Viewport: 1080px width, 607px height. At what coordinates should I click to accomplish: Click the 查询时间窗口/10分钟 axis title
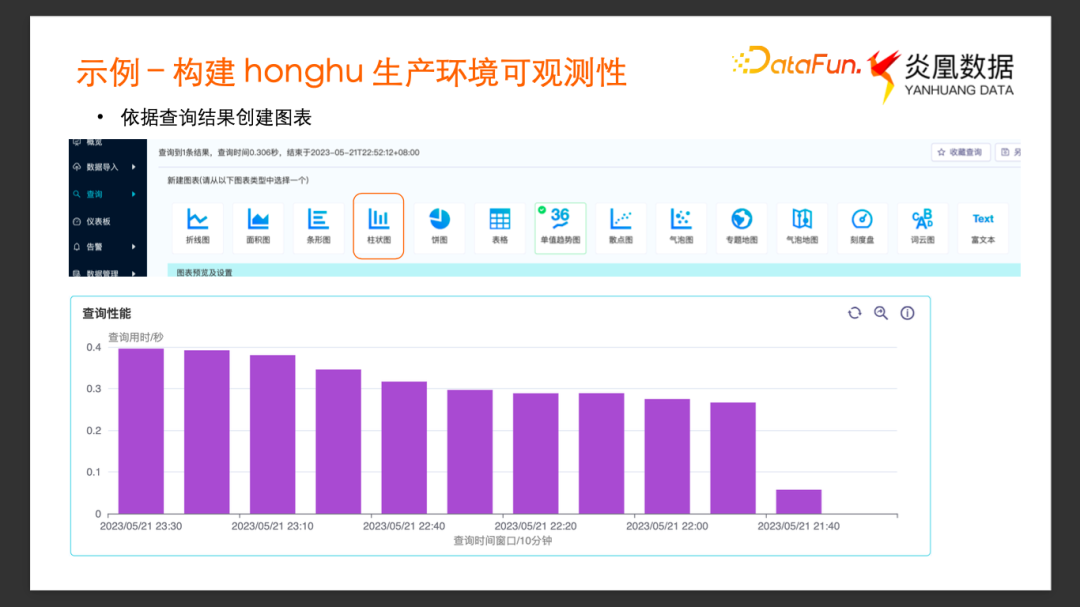pyautogui.click(x=503, y=541)
